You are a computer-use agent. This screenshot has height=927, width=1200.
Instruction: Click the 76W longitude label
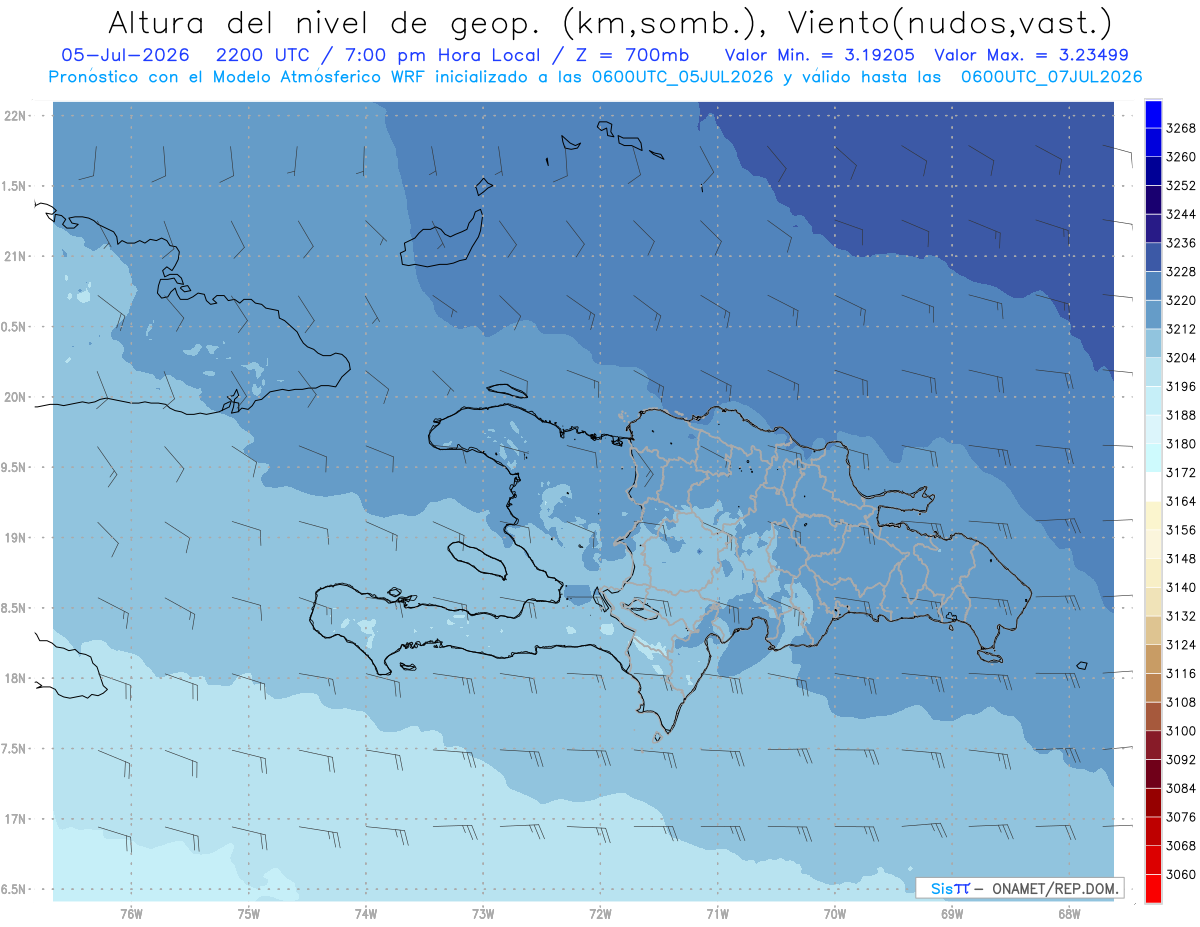[131, 914]
